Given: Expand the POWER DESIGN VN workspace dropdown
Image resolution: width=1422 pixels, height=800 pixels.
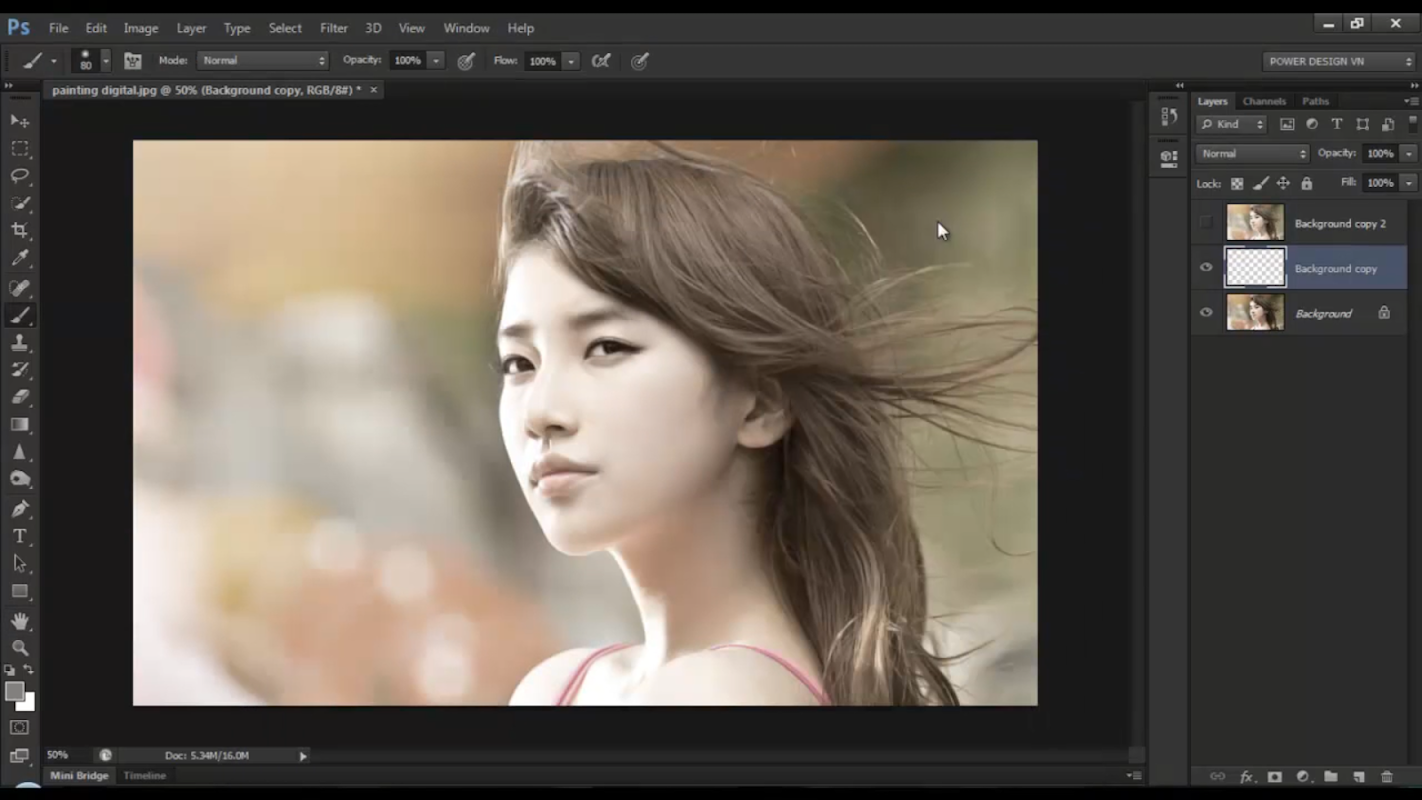Looking at the screenshot, I should (x=1338, y=61).
